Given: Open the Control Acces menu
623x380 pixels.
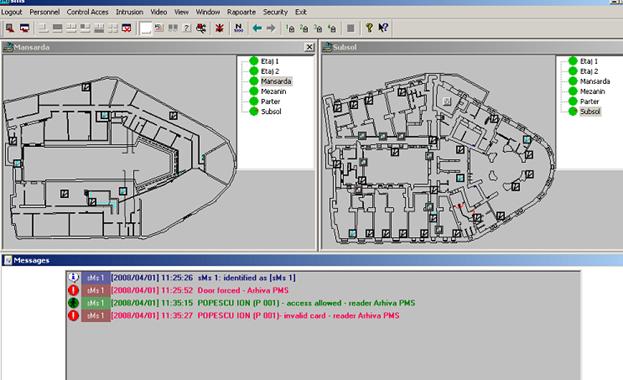Looking at the screenshot, I should pyautogui.click(x=87, y=12).
